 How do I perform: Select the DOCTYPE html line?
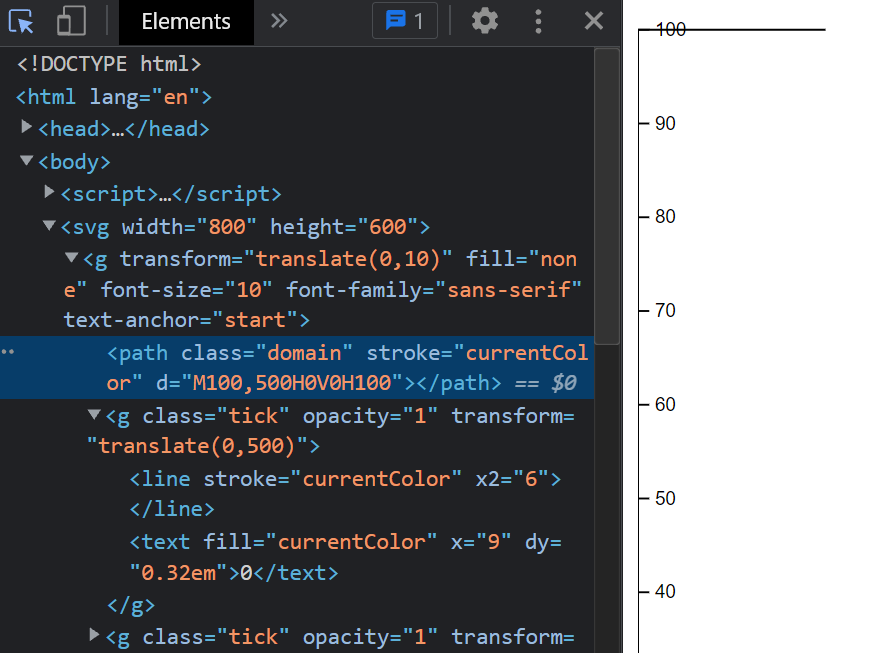click(110, 65)
